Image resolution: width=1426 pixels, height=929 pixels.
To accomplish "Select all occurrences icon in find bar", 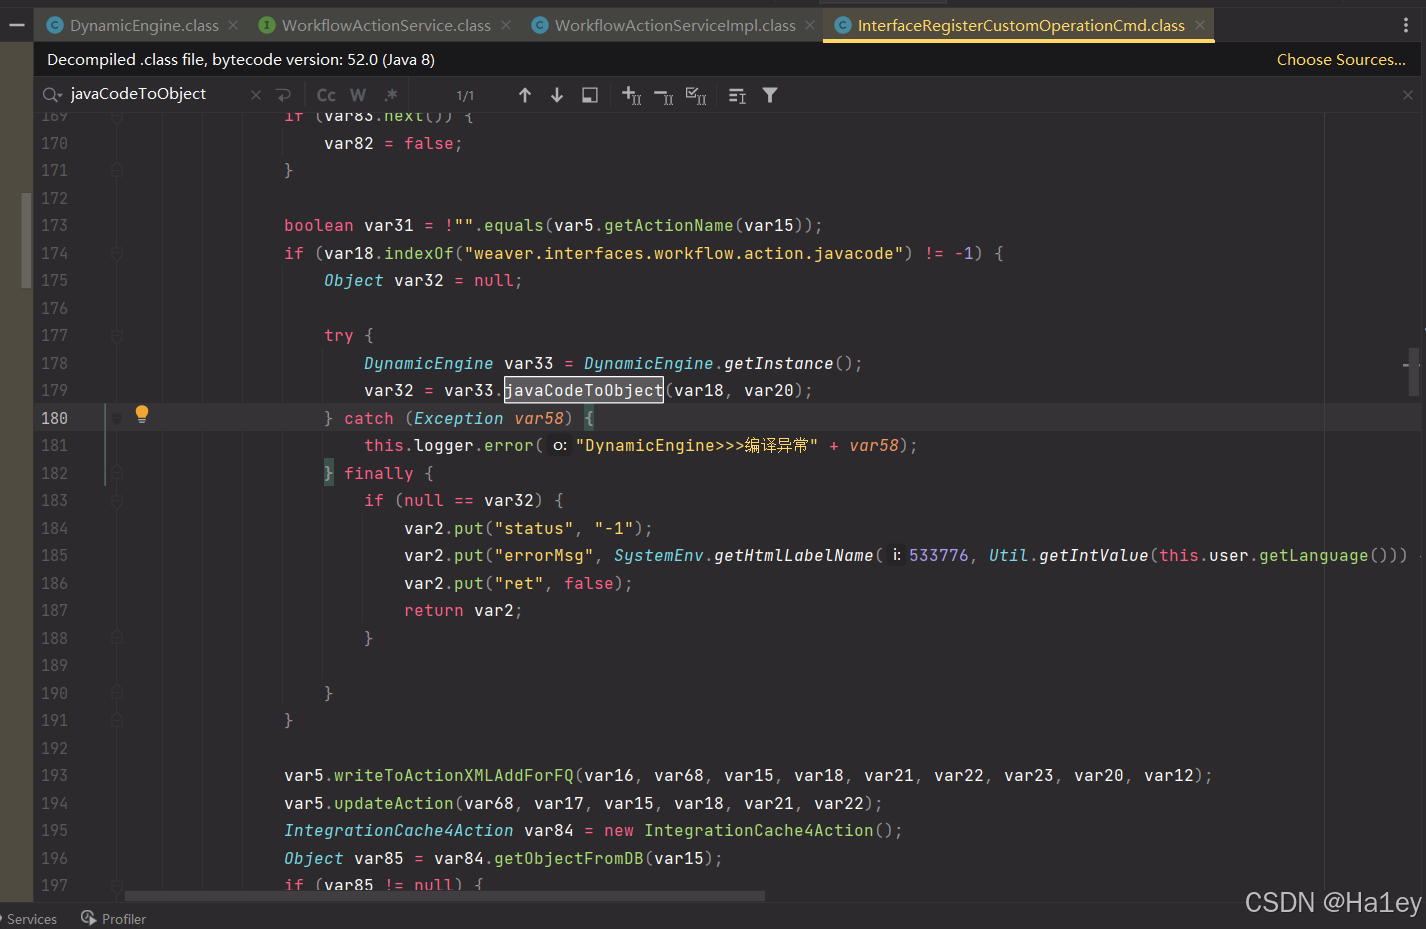I will click(x=696, y=96).
